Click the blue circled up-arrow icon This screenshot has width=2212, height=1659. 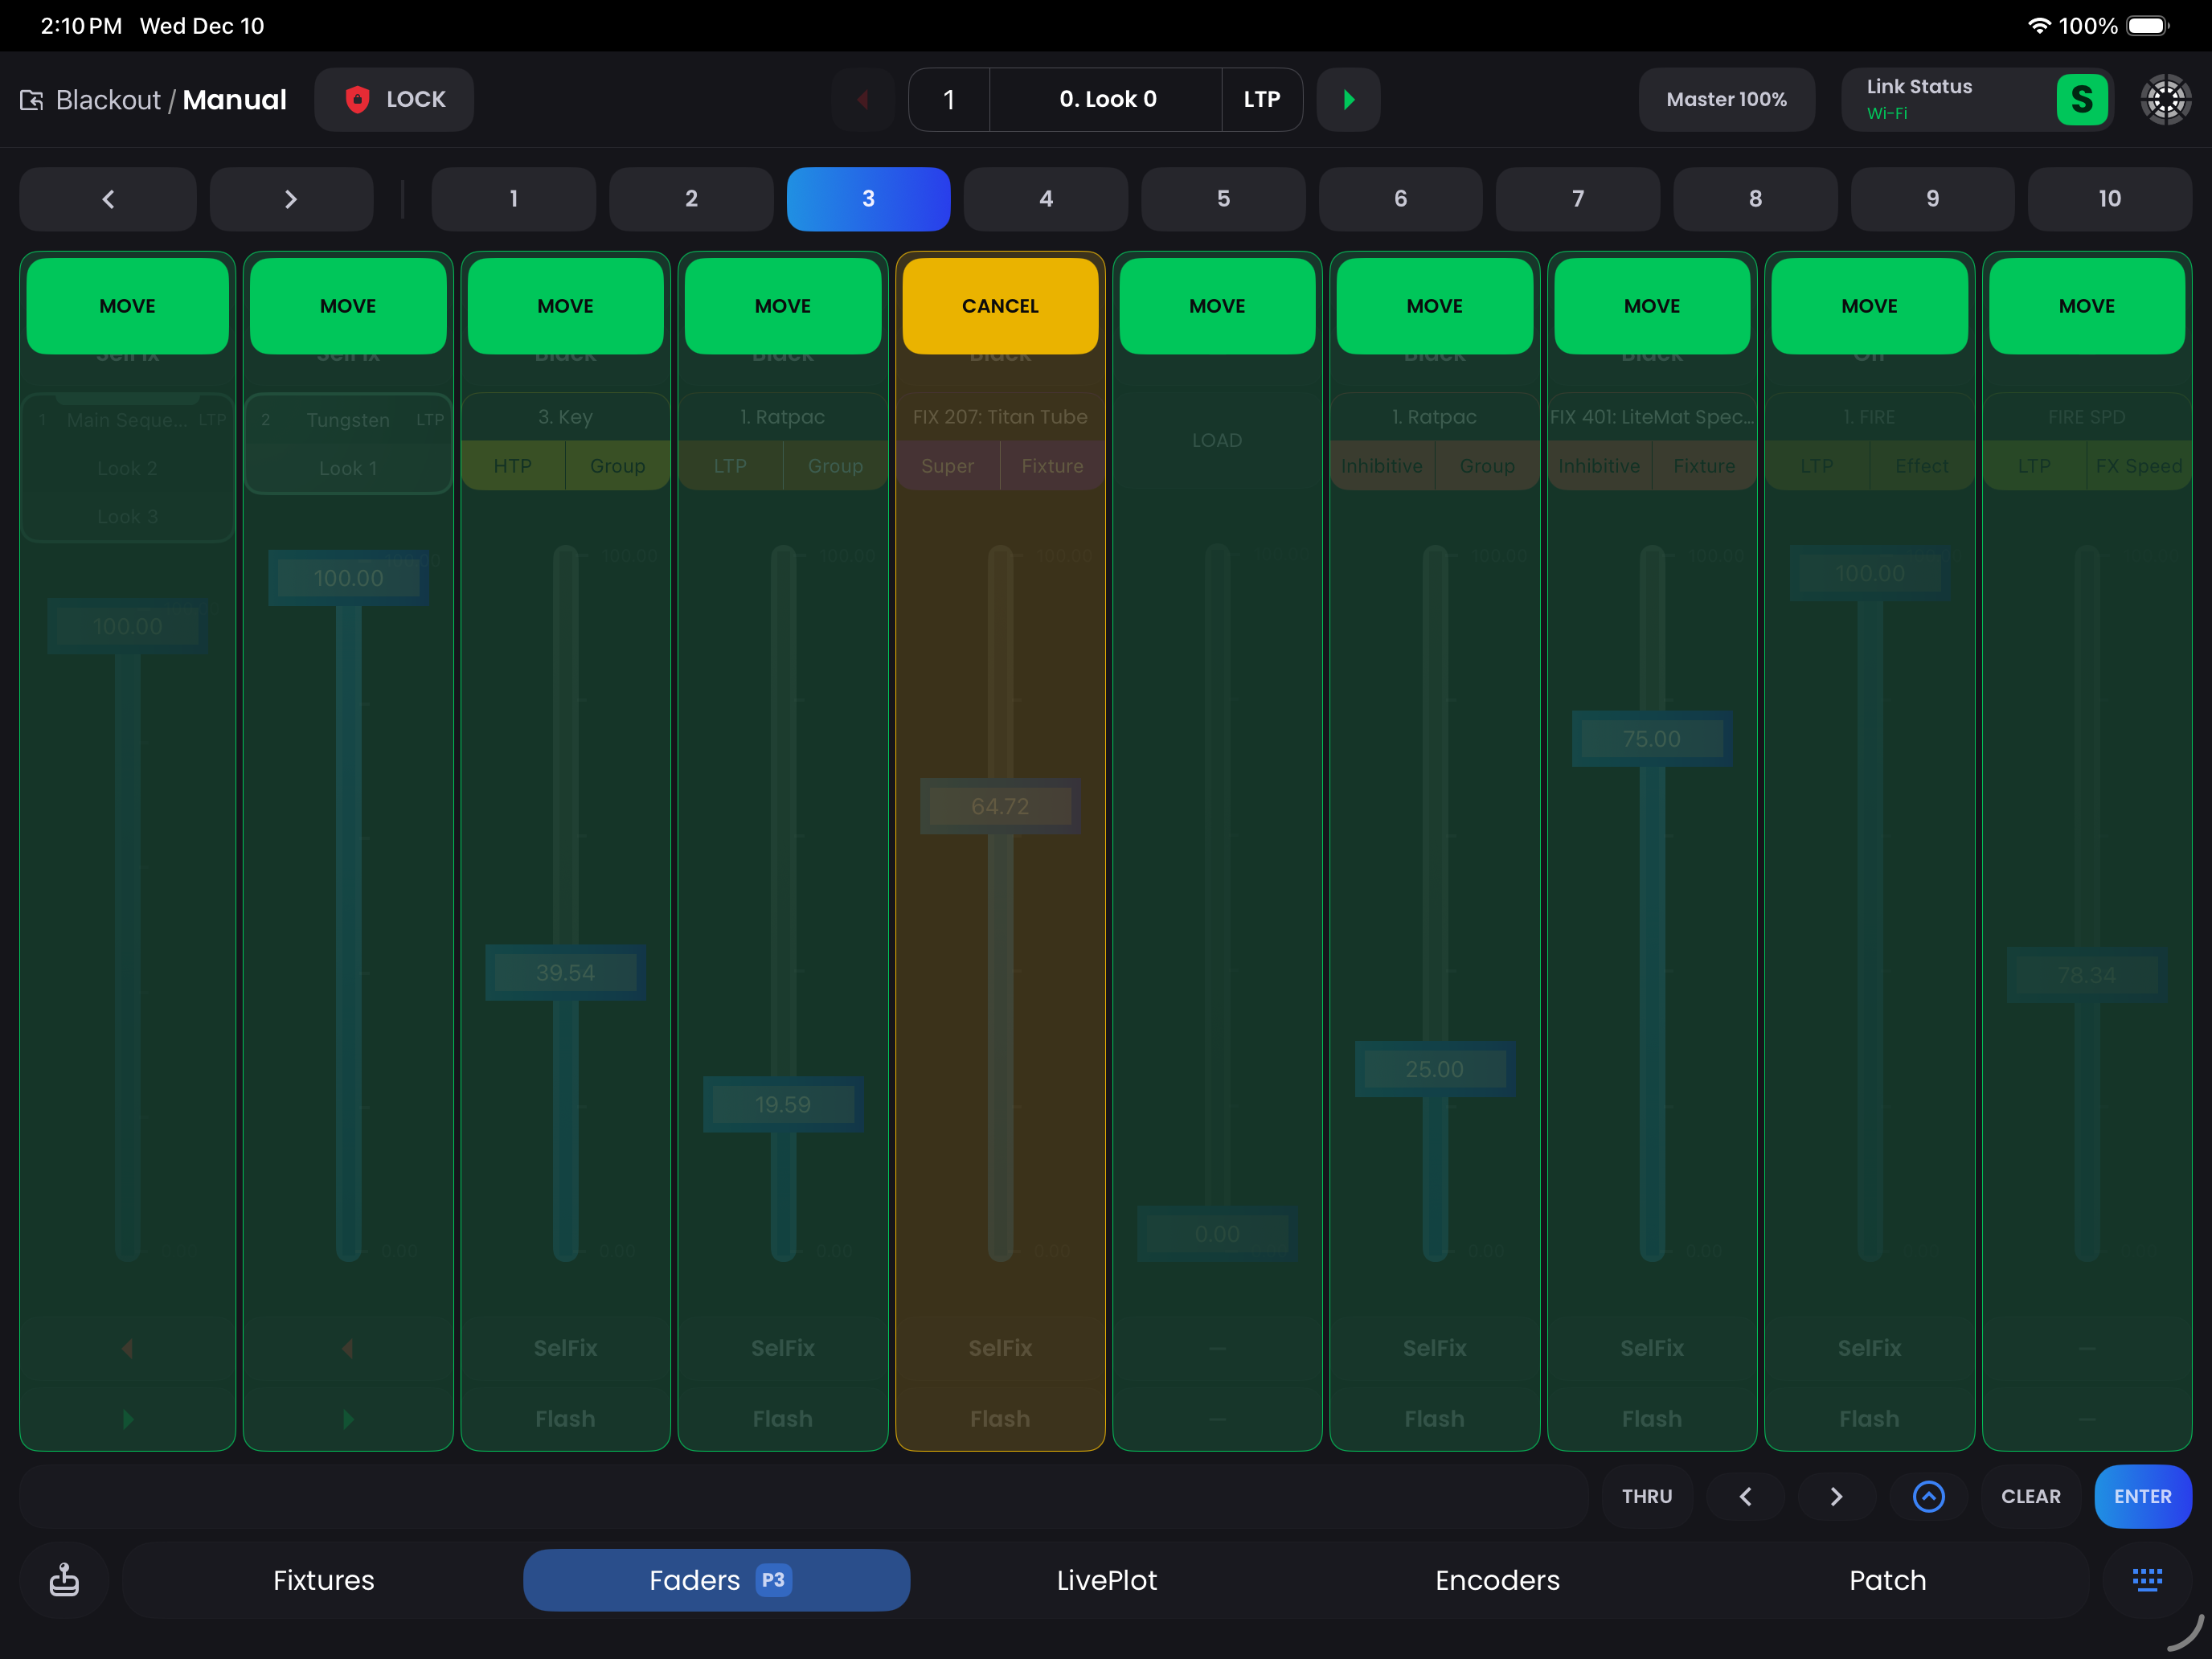click(x=1928, y=1496)
